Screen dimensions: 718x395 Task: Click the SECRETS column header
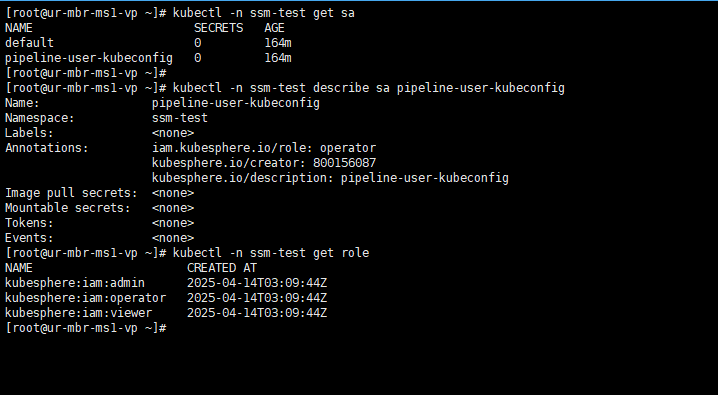pos(218,28)
